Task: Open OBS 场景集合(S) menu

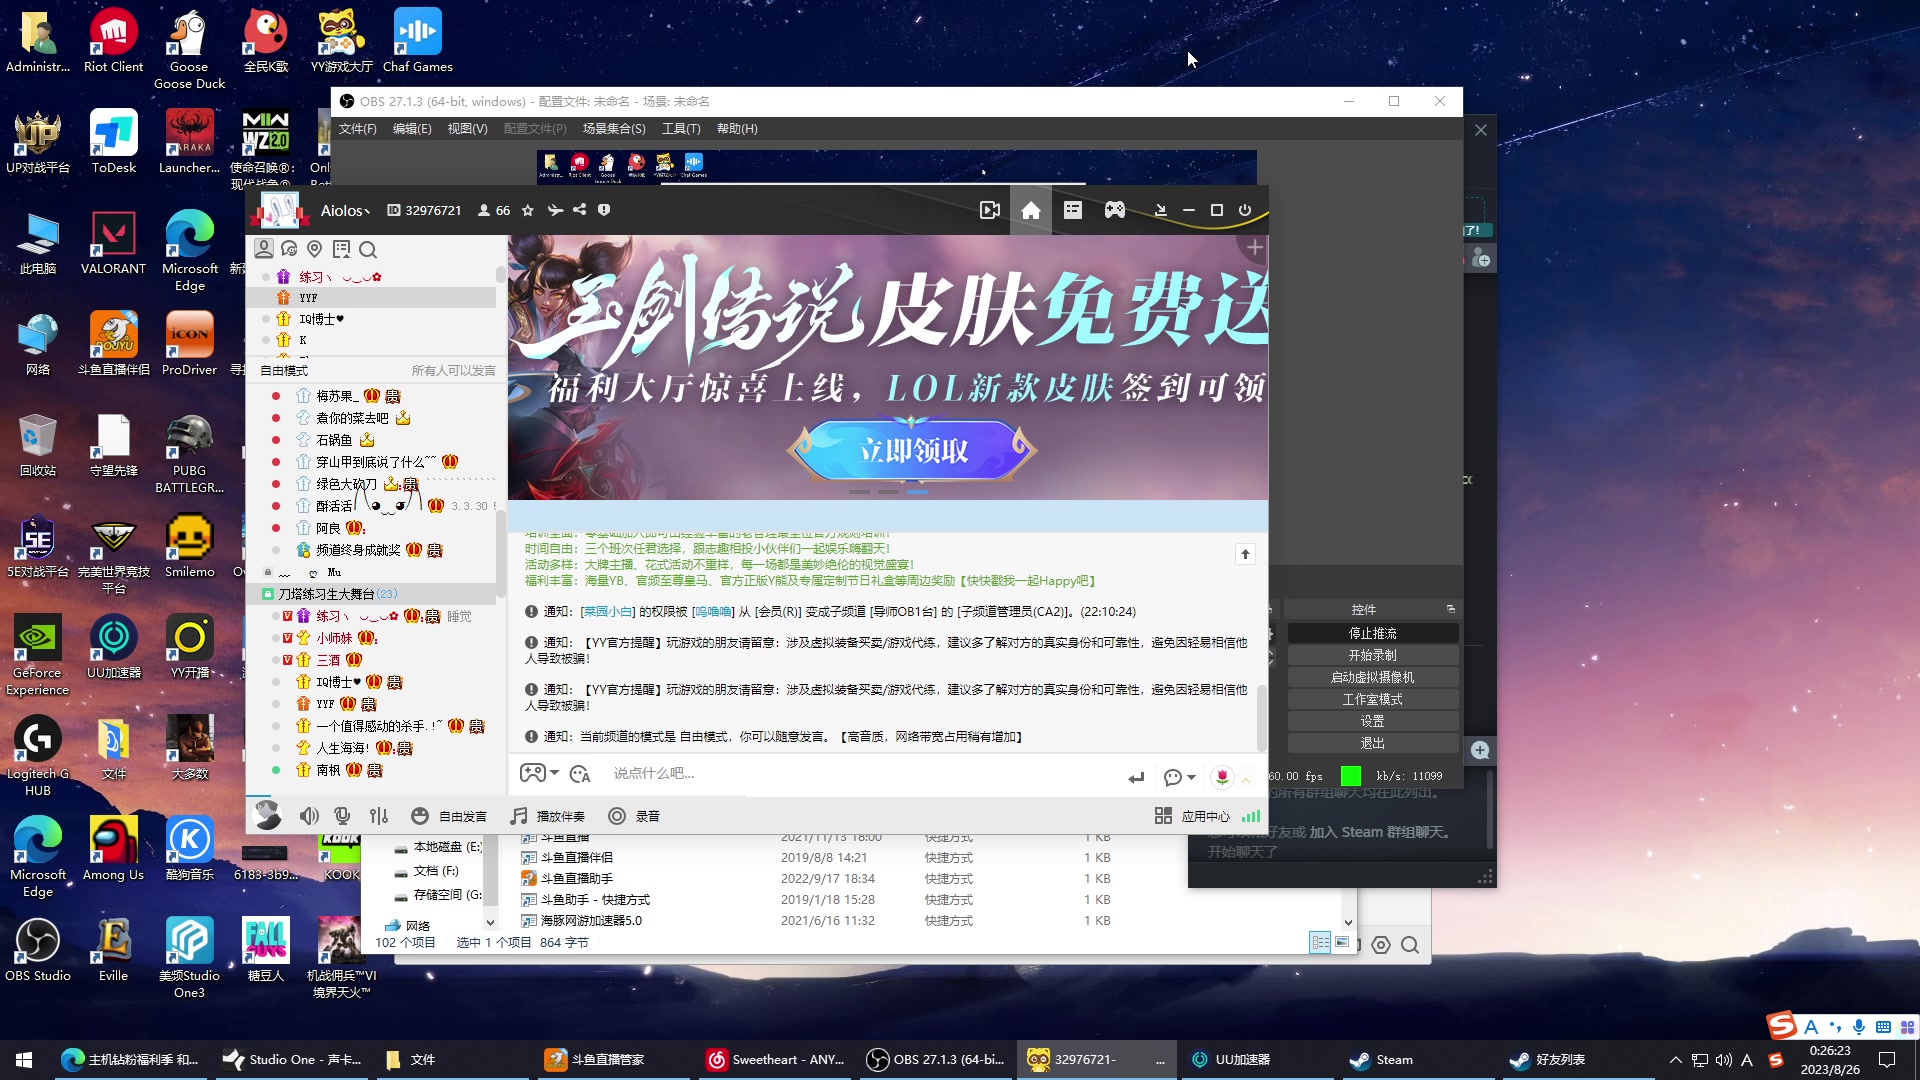Action: coord(614,129)
